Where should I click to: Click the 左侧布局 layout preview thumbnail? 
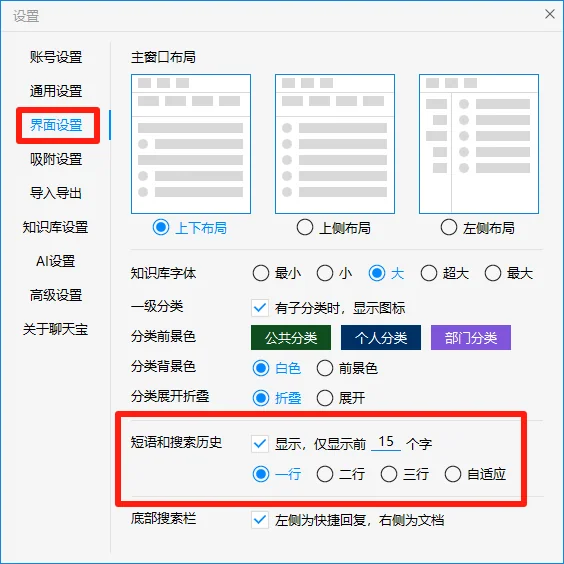(479, 144)
